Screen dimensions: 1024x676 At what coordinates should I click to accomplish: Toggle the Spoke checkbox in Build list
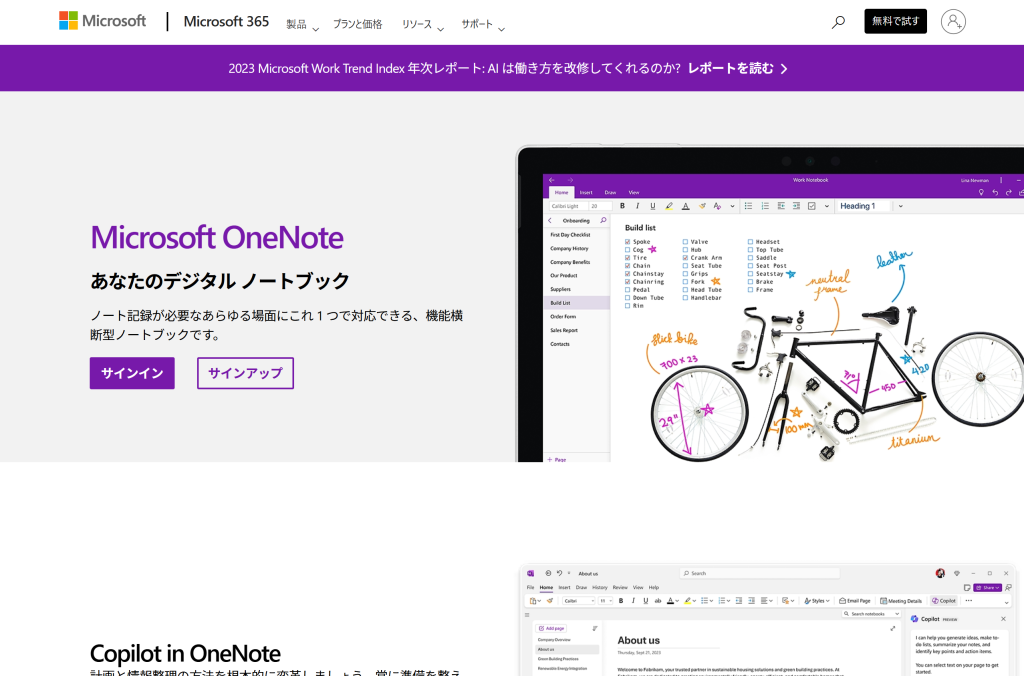[628, 242]
